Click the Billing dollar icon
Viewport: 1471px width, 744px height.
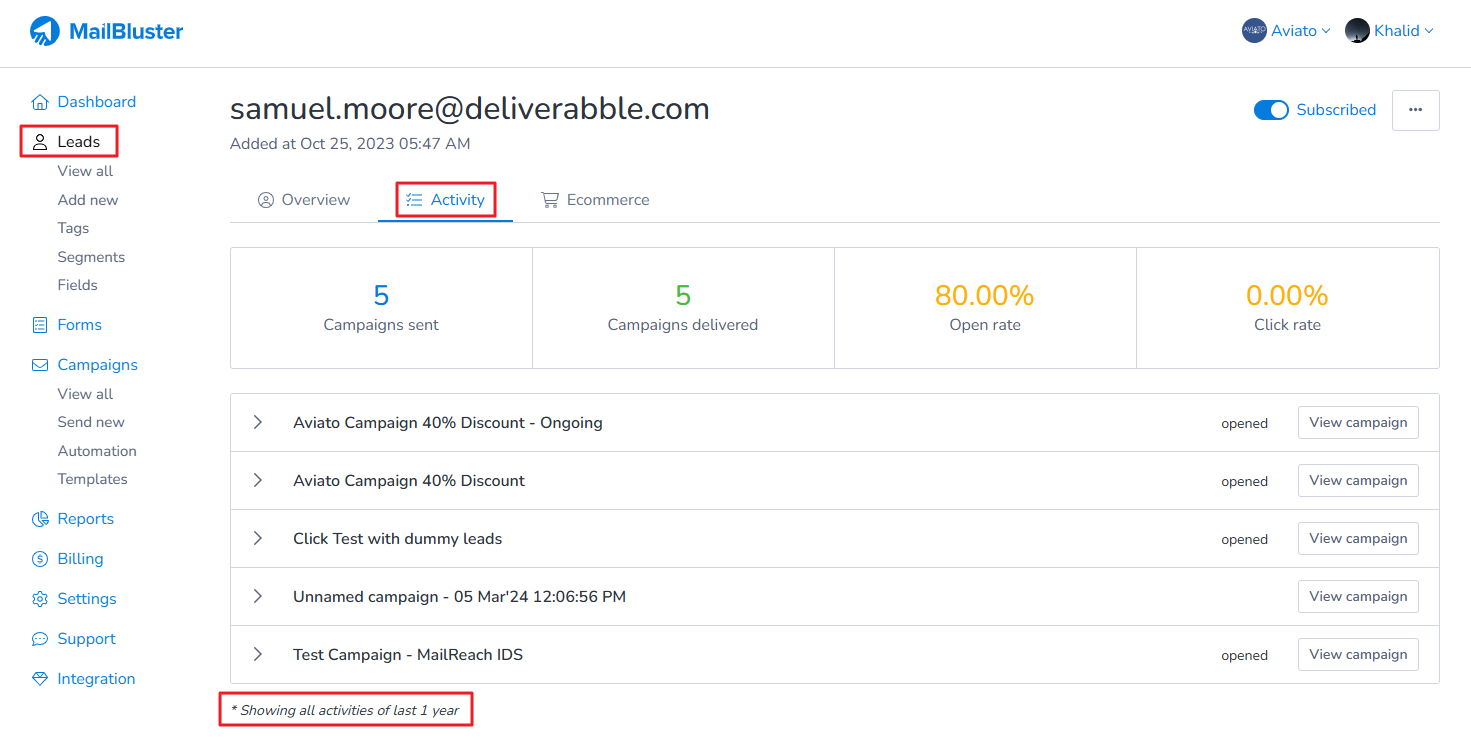pyautogui.click(x=40, y=559)
